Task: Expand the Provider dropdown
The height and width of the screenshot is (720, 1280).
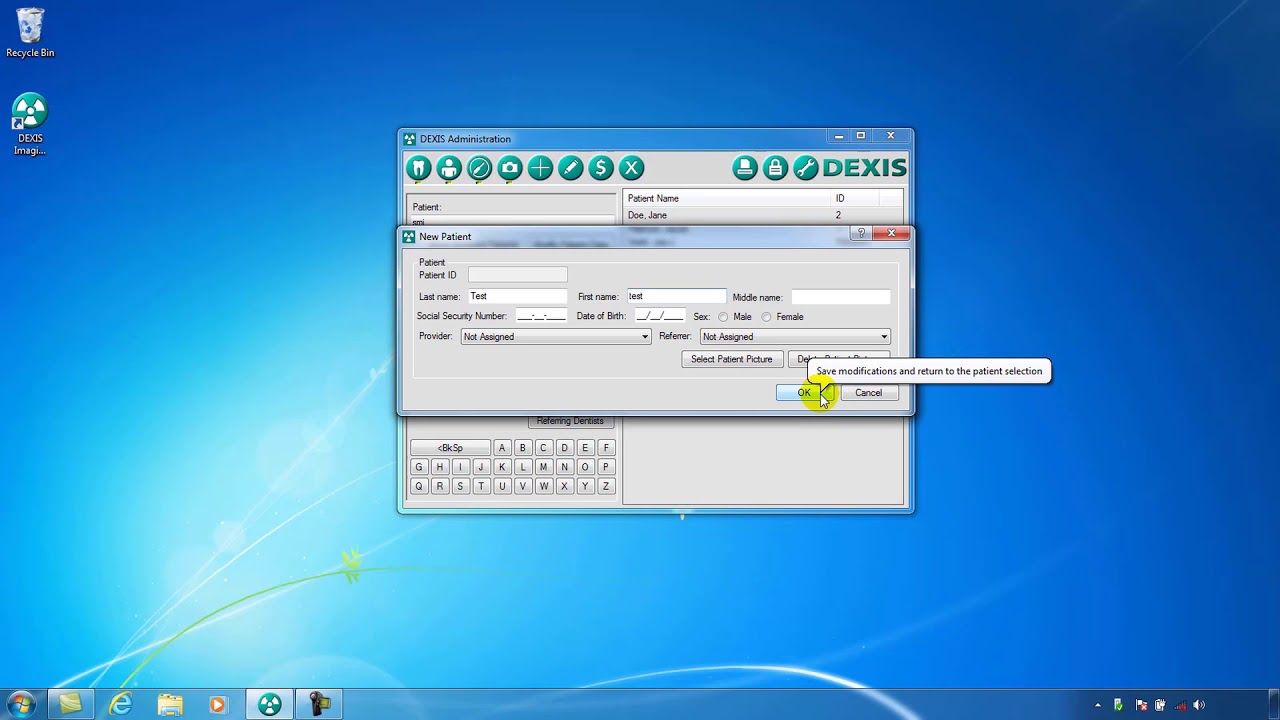Action: tap(645, 337)
